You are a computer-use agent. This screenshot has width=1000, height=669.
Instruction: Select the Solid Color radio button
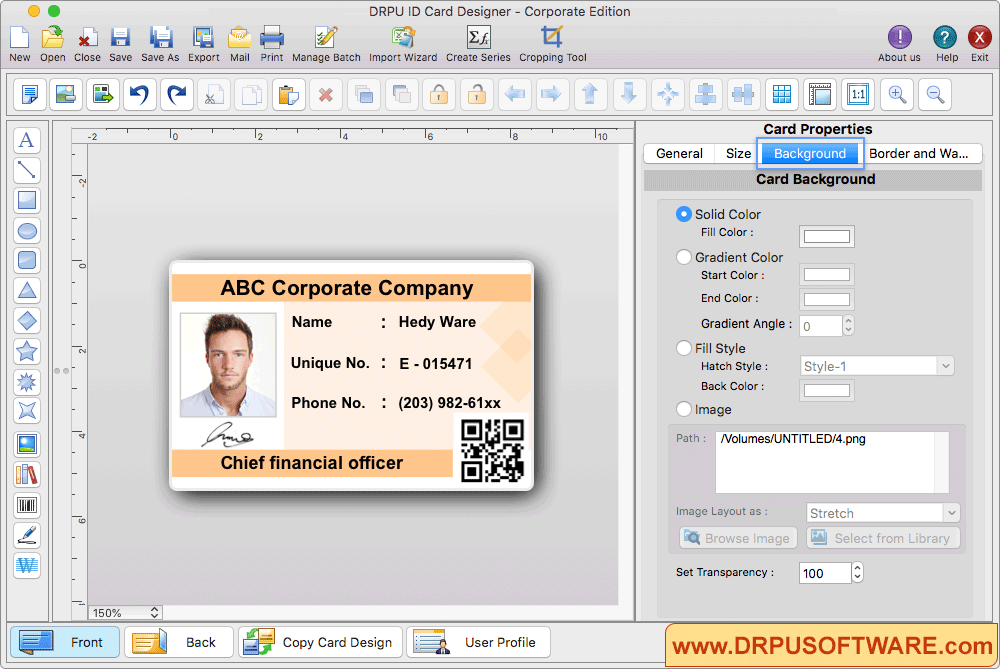pos(683,214)
